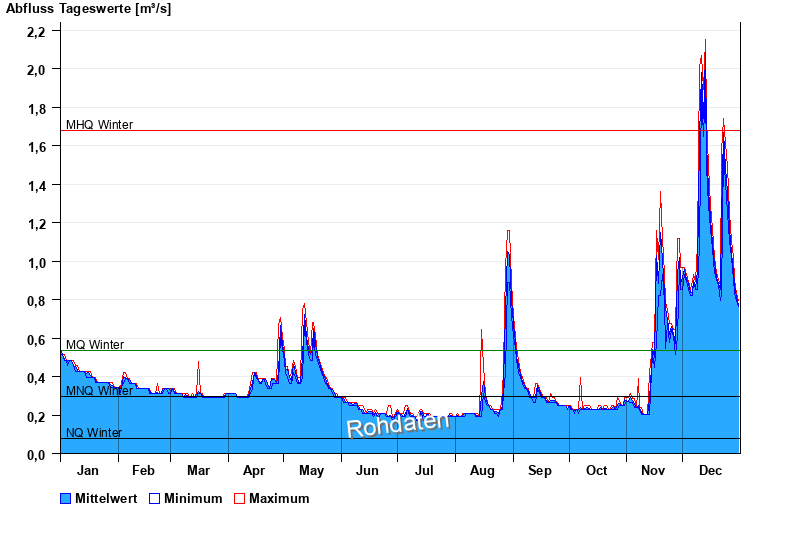Select the MNQ Winter line label
This screenshot has height=550, width=800.
pyautogui.click(x=99, y=391)
